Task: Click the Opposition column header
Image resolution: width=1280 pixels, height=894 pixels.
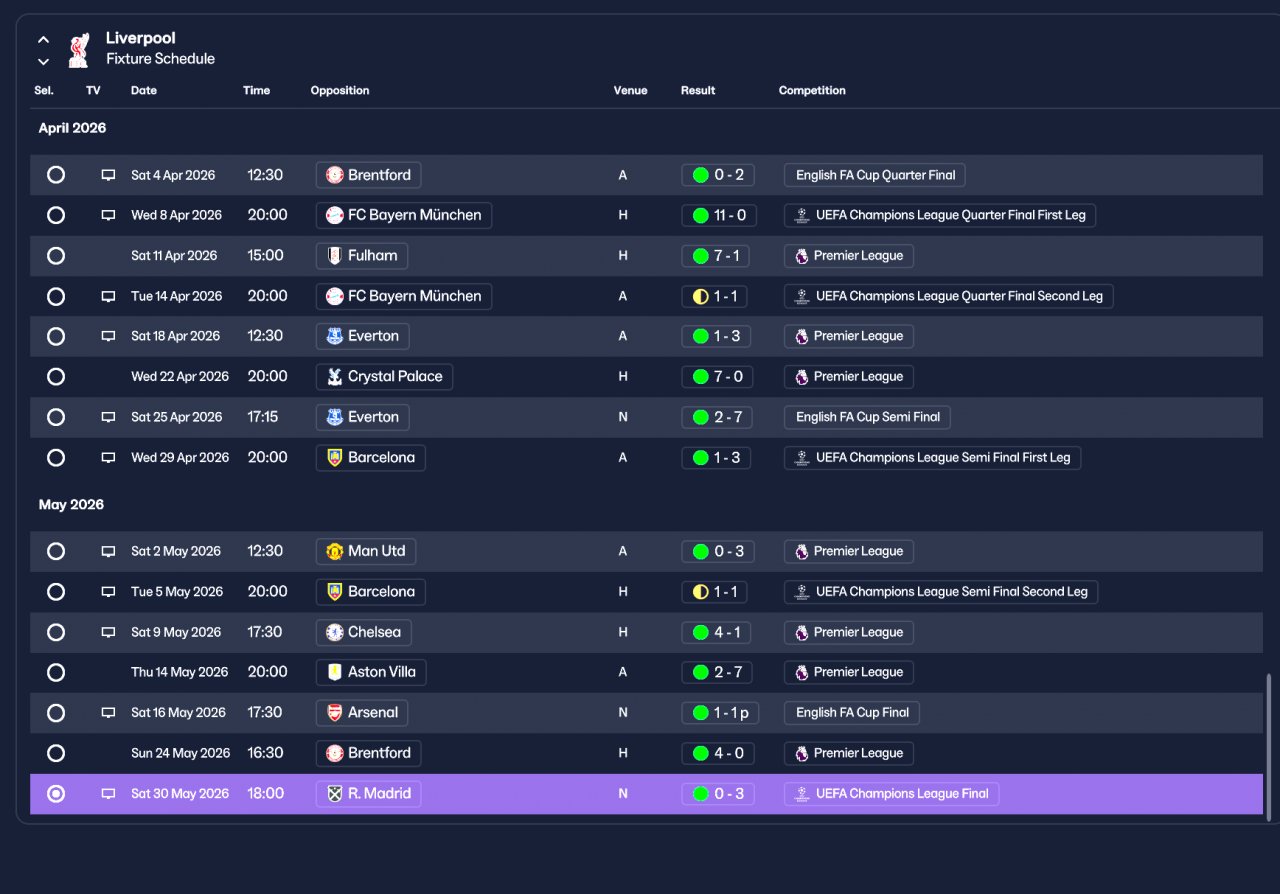Action: [x=340, y=91]
